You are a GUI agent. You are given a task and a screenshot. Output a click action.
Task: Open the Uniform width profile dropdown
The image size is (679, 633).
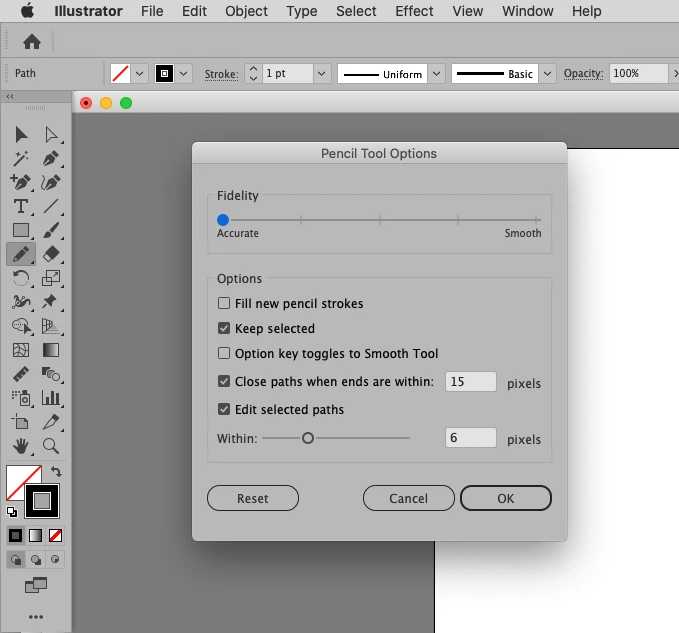(x=436, y=74)
